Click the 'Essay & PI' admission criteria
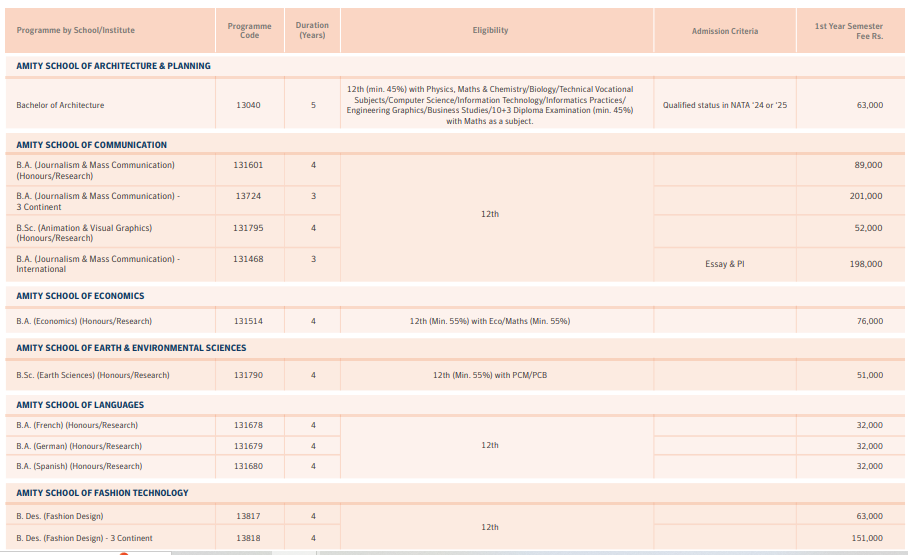The width and height of the screenshot is (908, 555). click(724, 264)
